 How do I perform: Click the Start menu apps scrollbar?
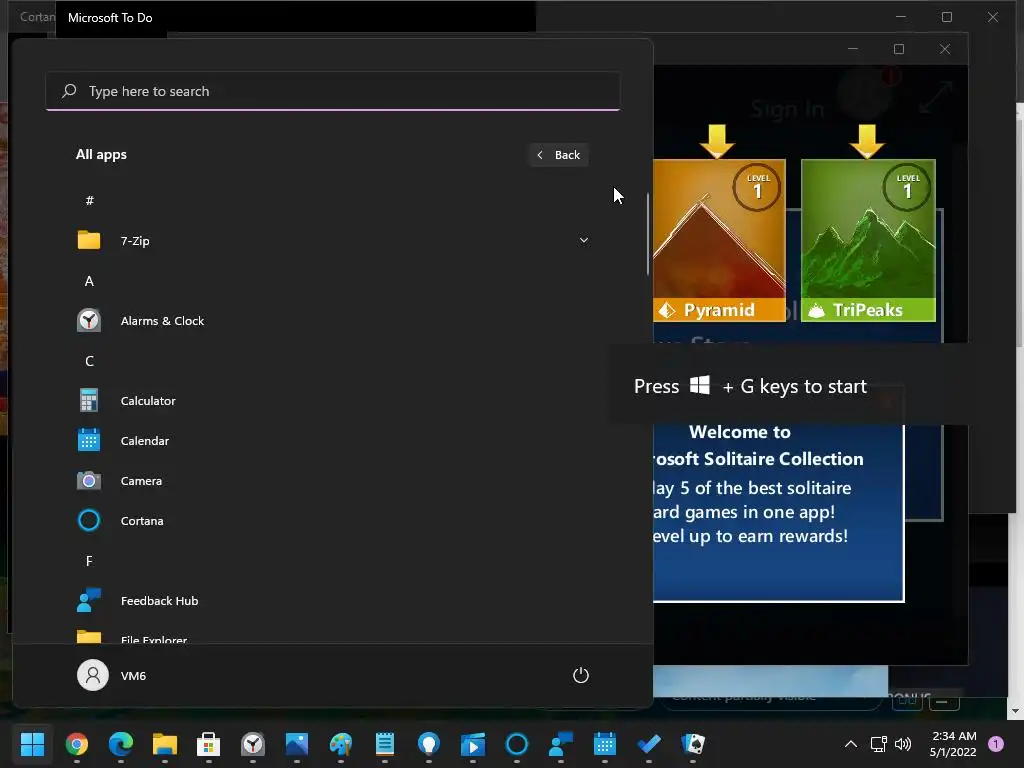[648, 234]
